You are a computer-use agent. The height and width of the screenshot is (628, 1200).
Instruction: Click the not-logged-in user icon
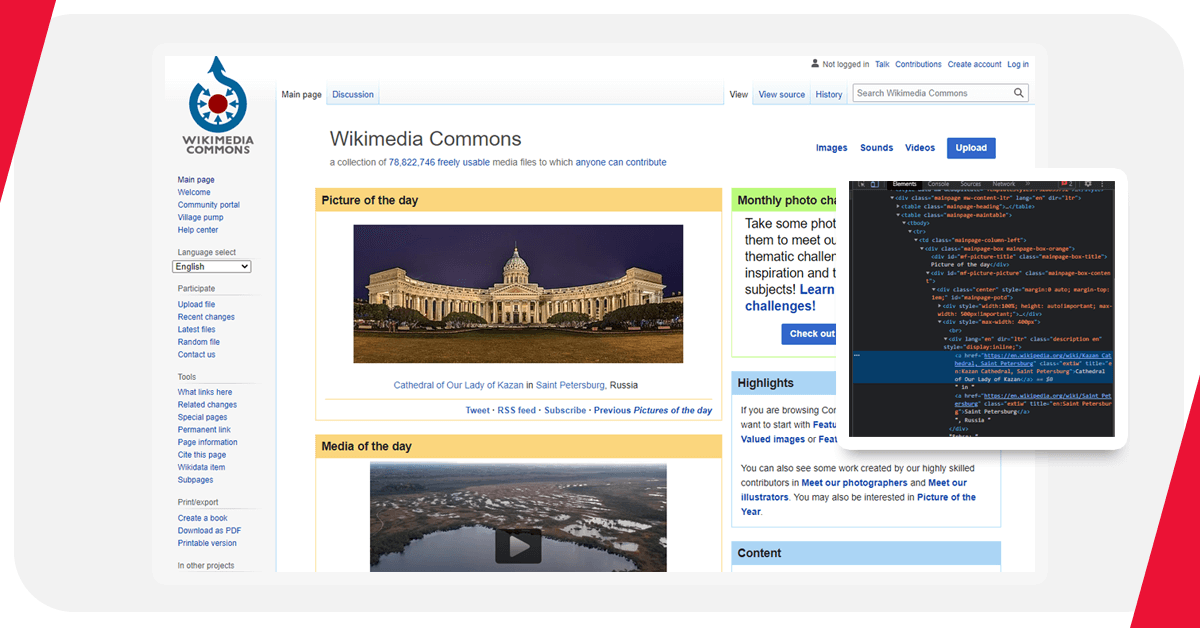815,64
